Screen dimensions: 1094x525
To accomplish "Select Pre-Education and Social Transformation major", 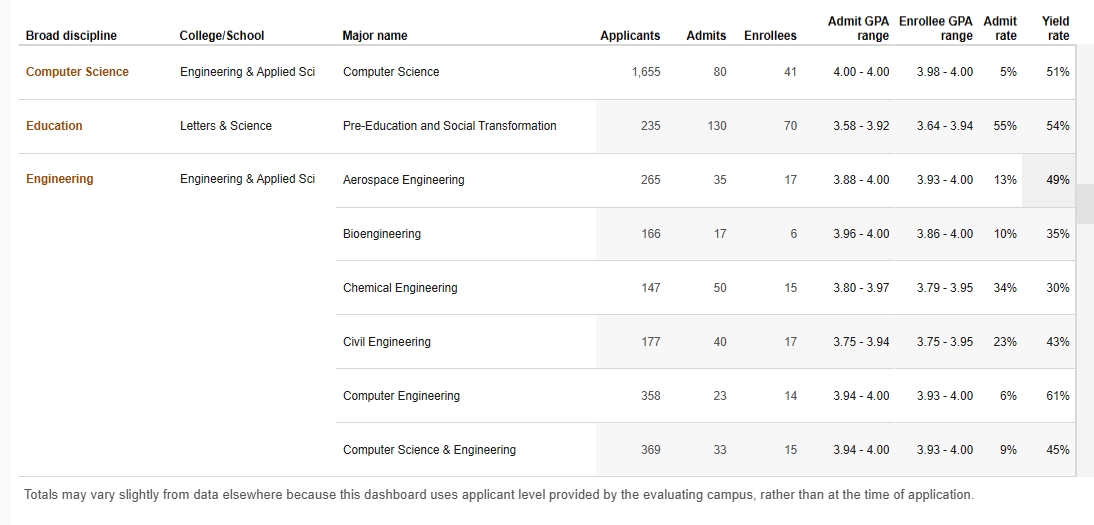I will tap(449, 126).
